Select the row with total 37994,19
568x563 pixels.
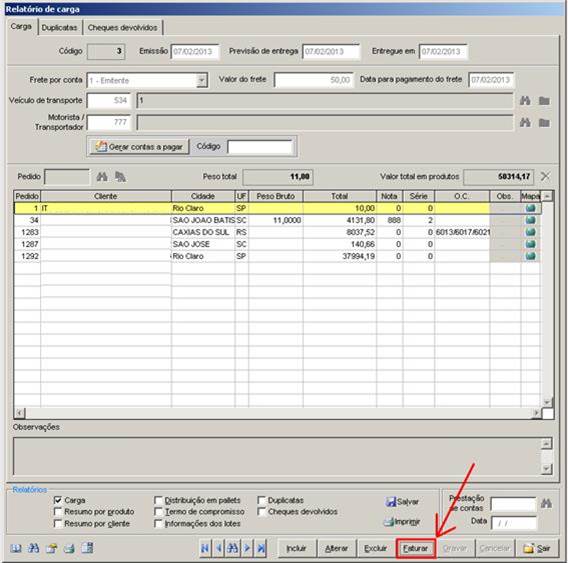tap(277, 256)
